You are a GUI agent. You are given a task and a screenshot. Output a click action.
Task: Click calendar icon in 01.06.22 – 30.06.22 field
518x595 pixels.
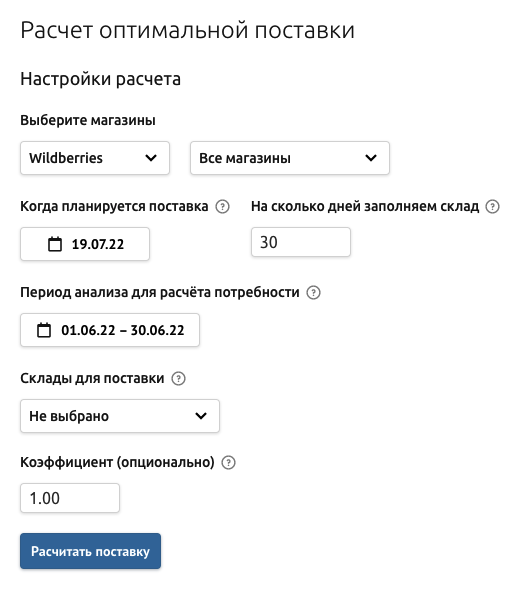coord(44,330)
